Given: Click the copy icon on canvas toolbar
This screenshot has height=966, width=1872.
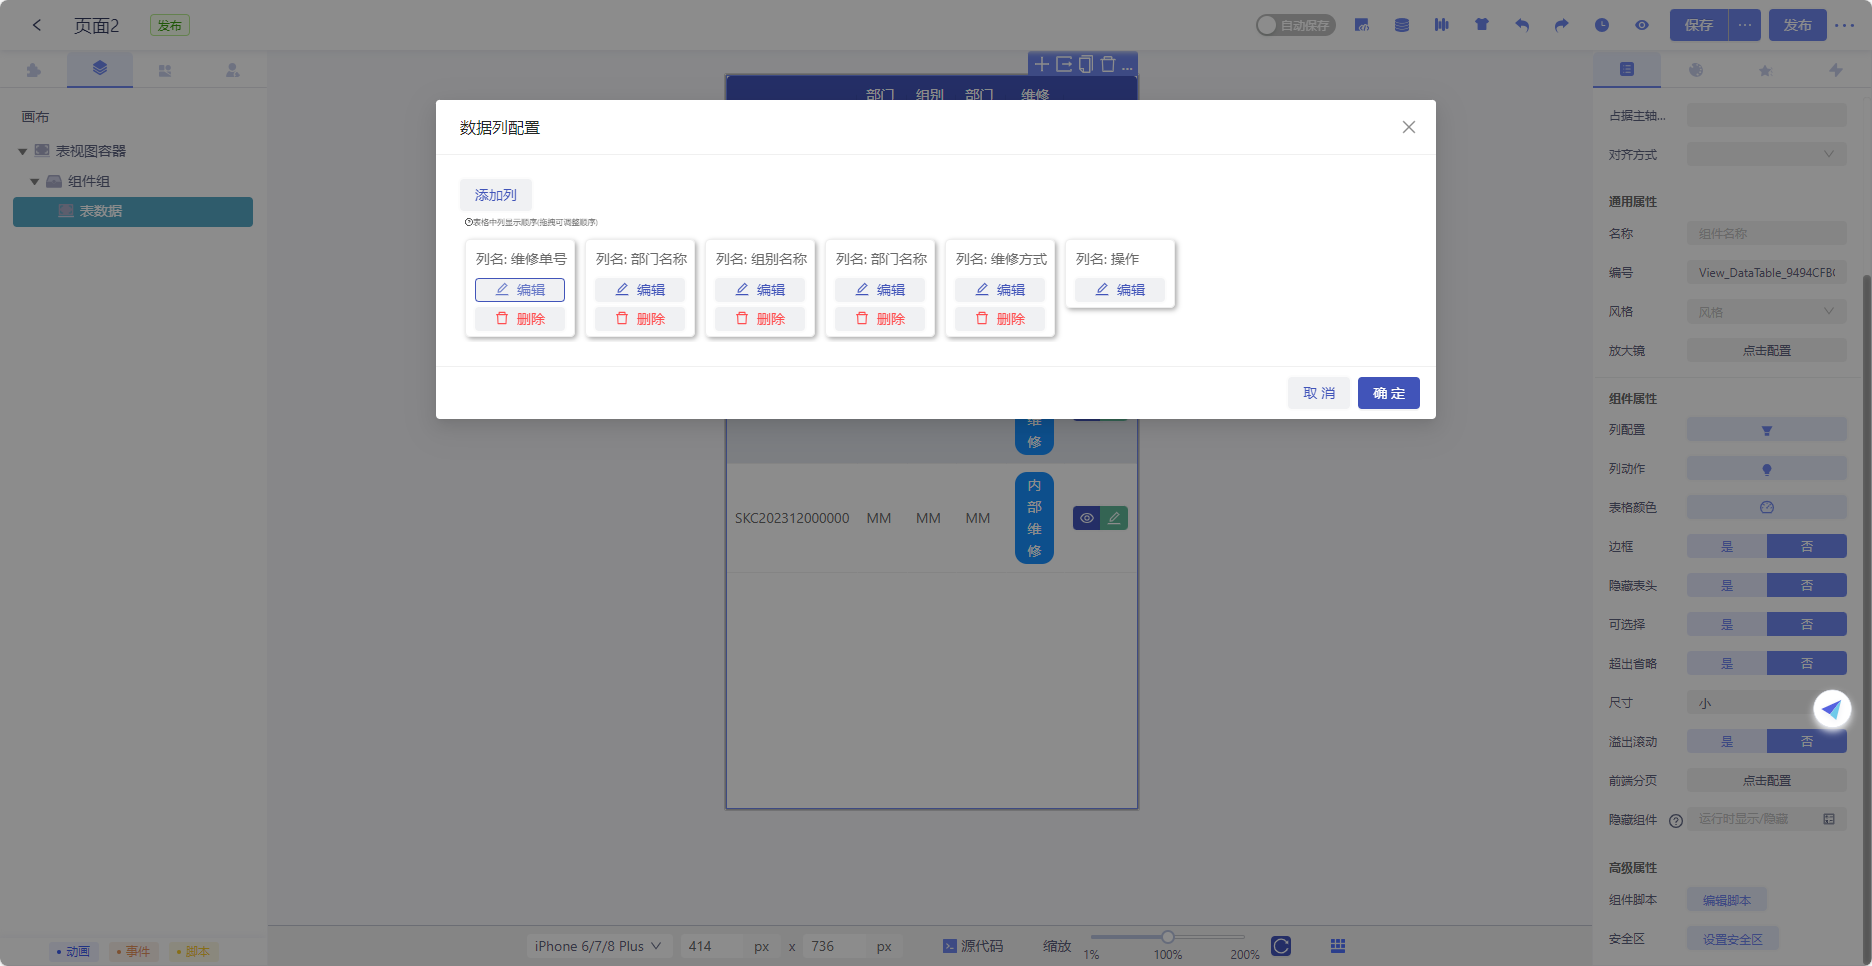Looking at the screenshot, I should (x=1086, y=64).
